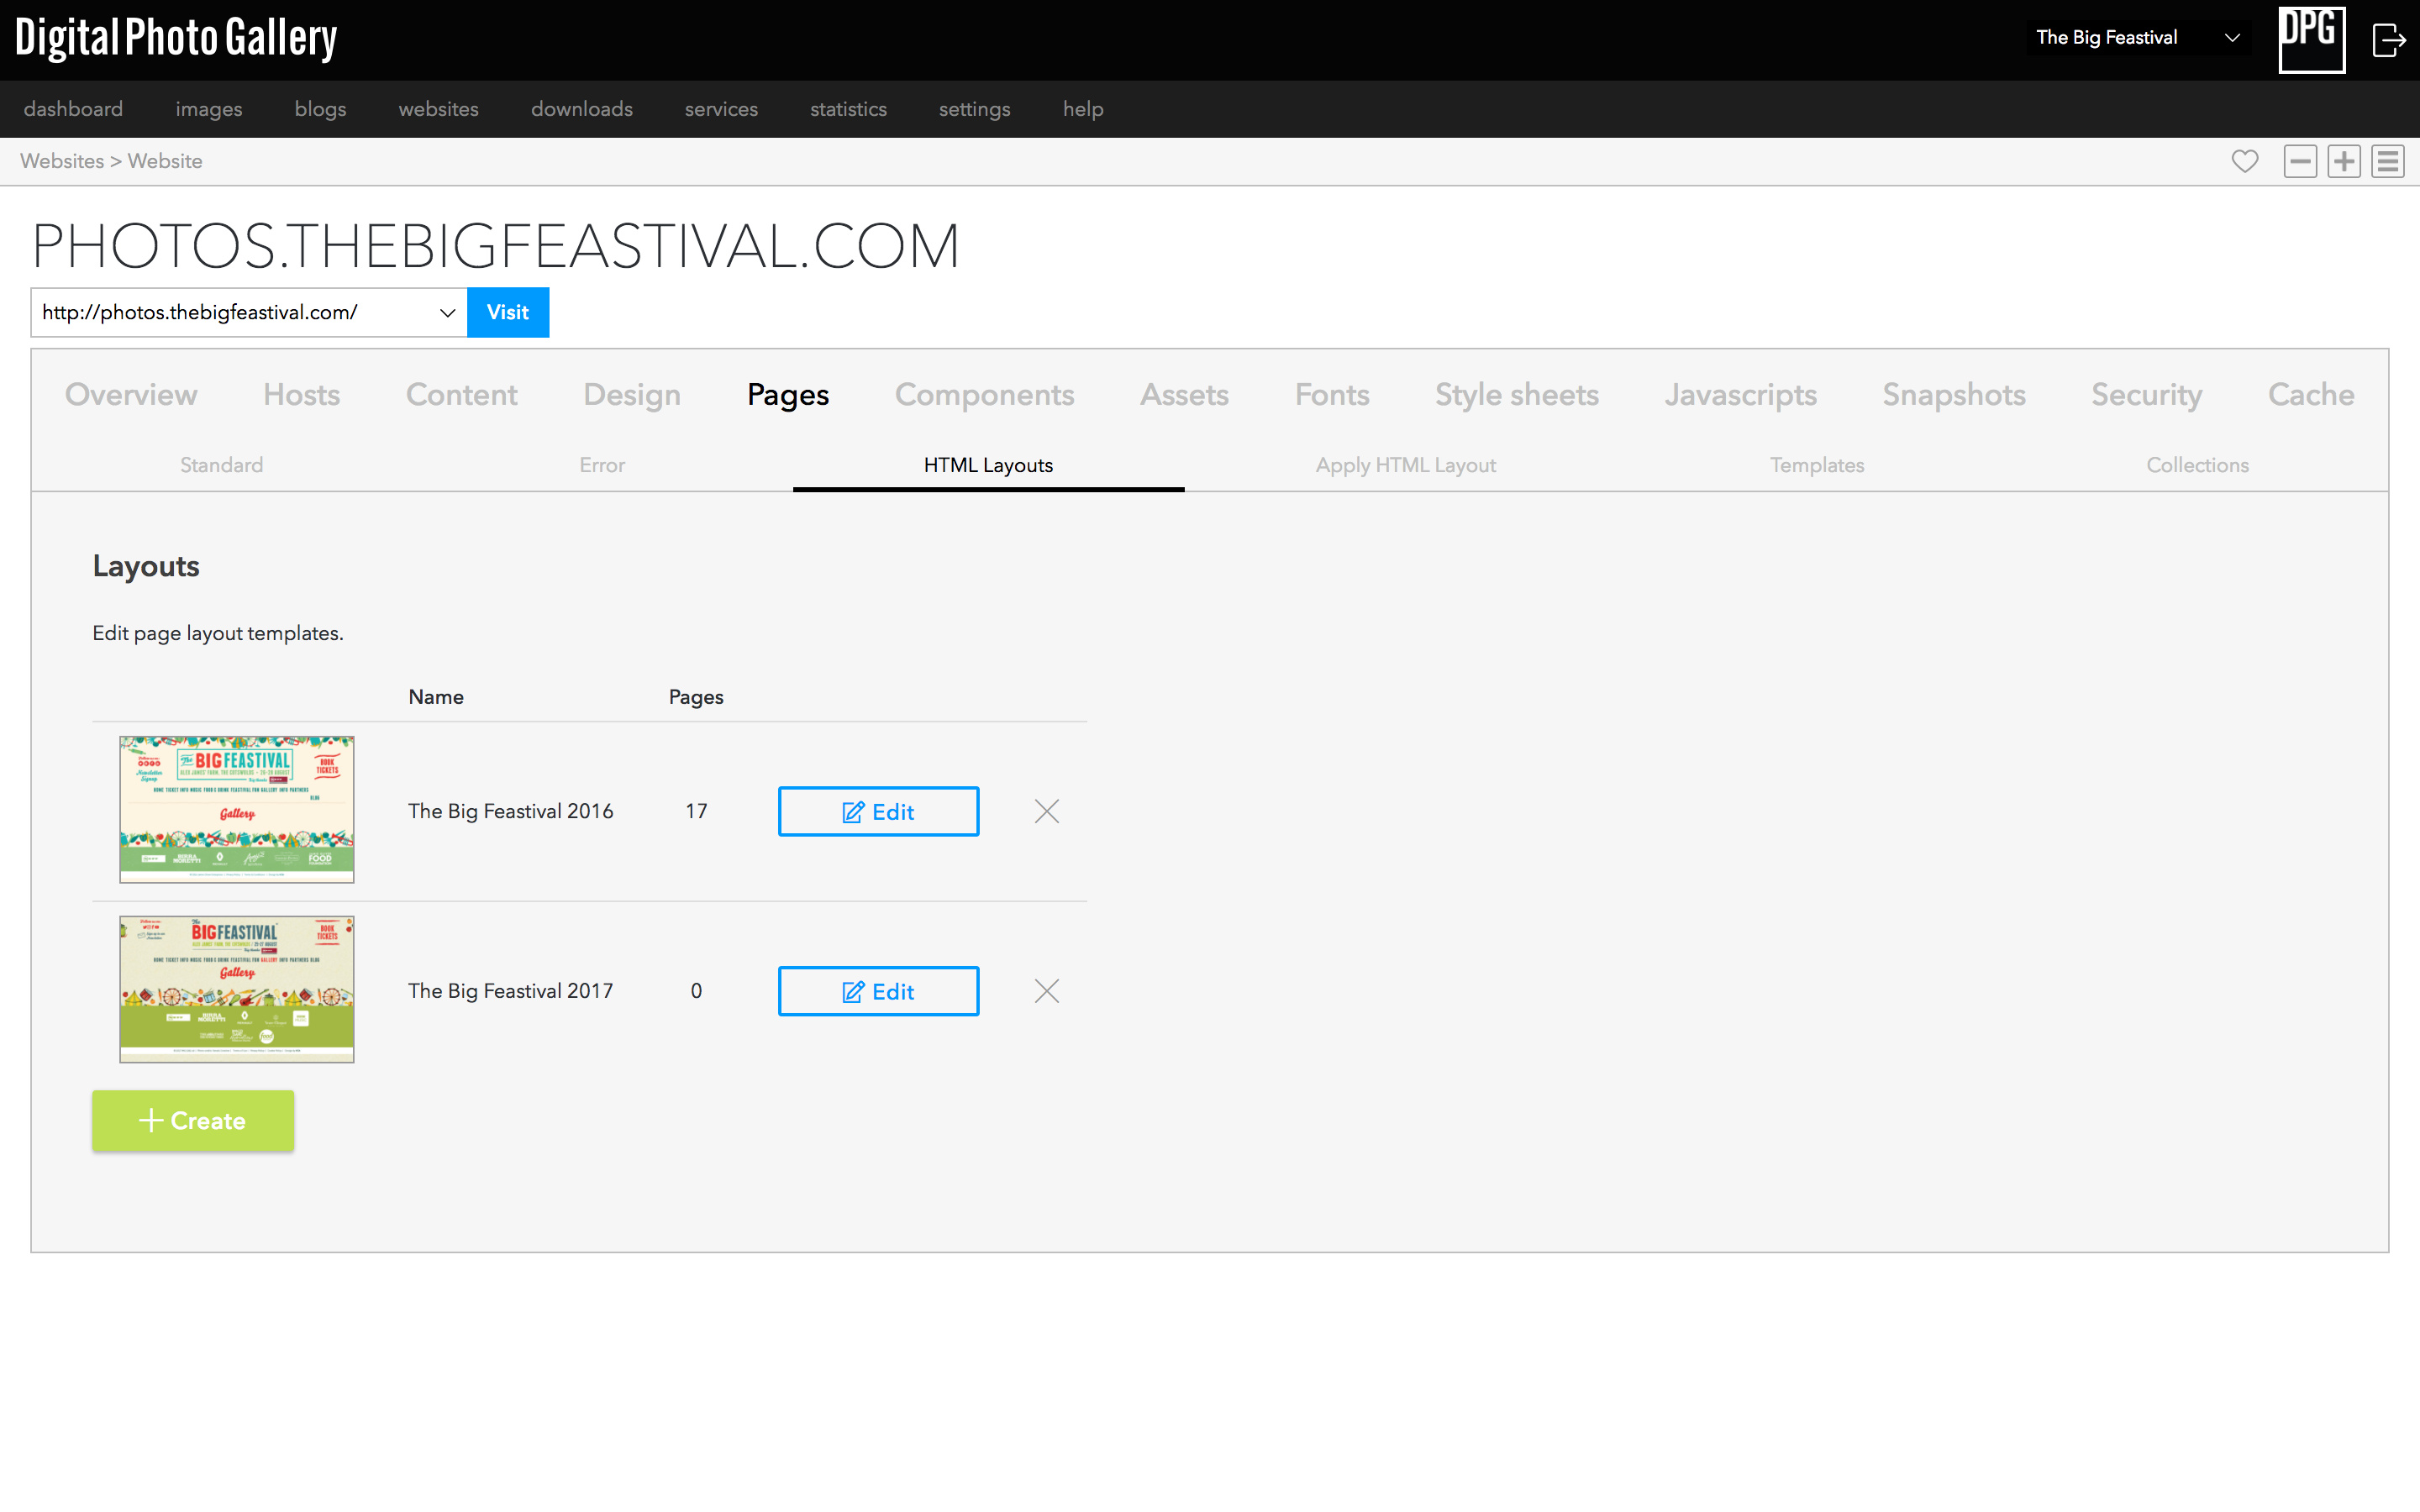Click the logout icon in the header

tap(2389, 40)
